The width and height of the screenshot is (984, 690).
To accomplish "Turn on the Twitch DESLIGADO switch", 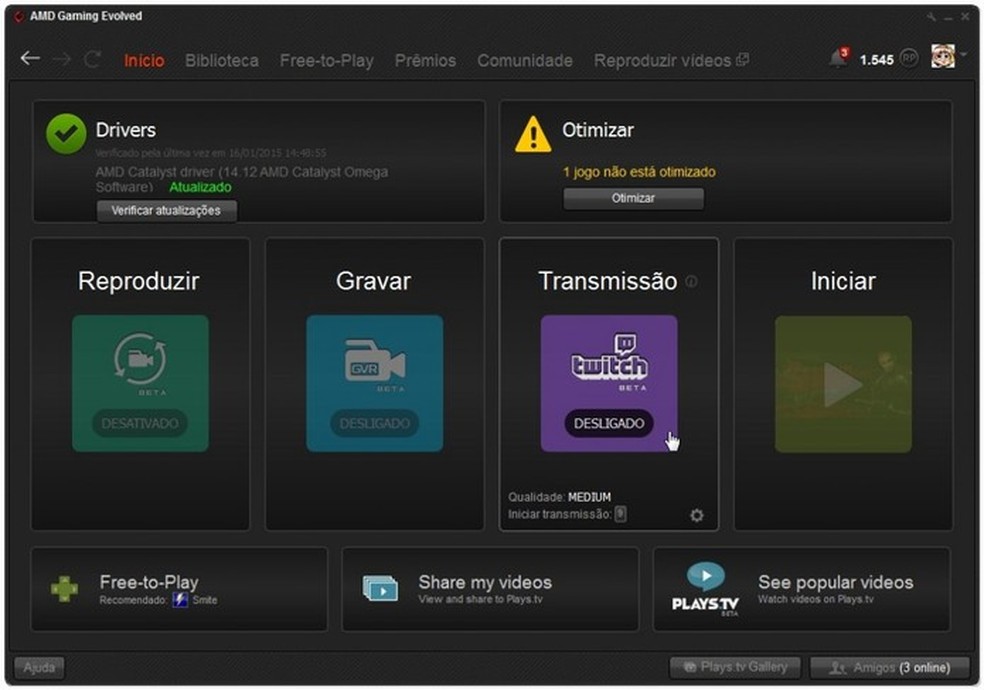I will [x=609, y=423].
